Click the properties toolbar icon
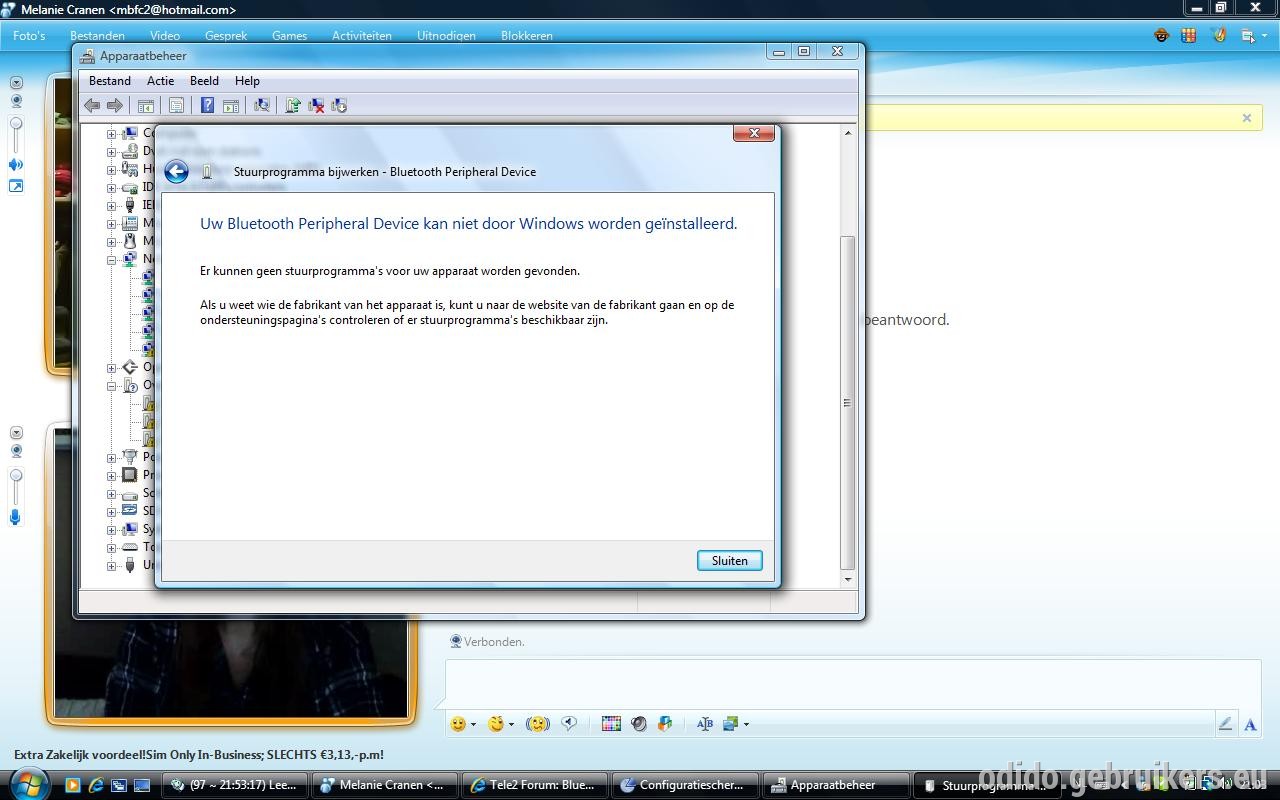This screenshot has height=800, width=1280. [x=176, y=105]
